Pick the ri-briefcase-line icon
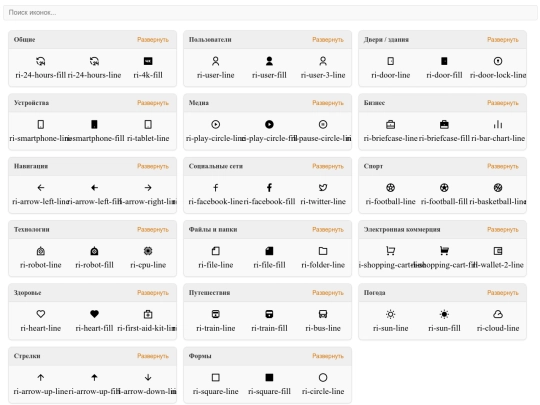 coord(391,124)
